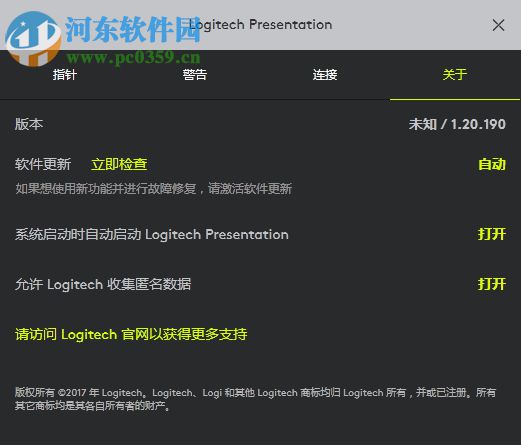Viewport: 521px width, 445px height.
Task: Click the update hint text 如果想使用新功能
Action: [x=154, y=189]
